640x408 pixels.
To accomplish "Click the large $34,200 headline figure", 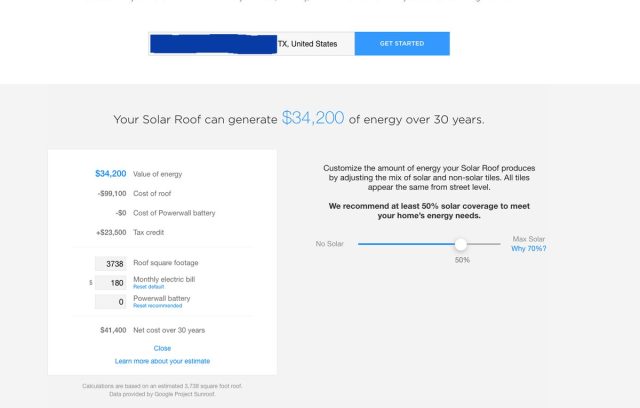I will pyautogui.click(x=313, y=118).
